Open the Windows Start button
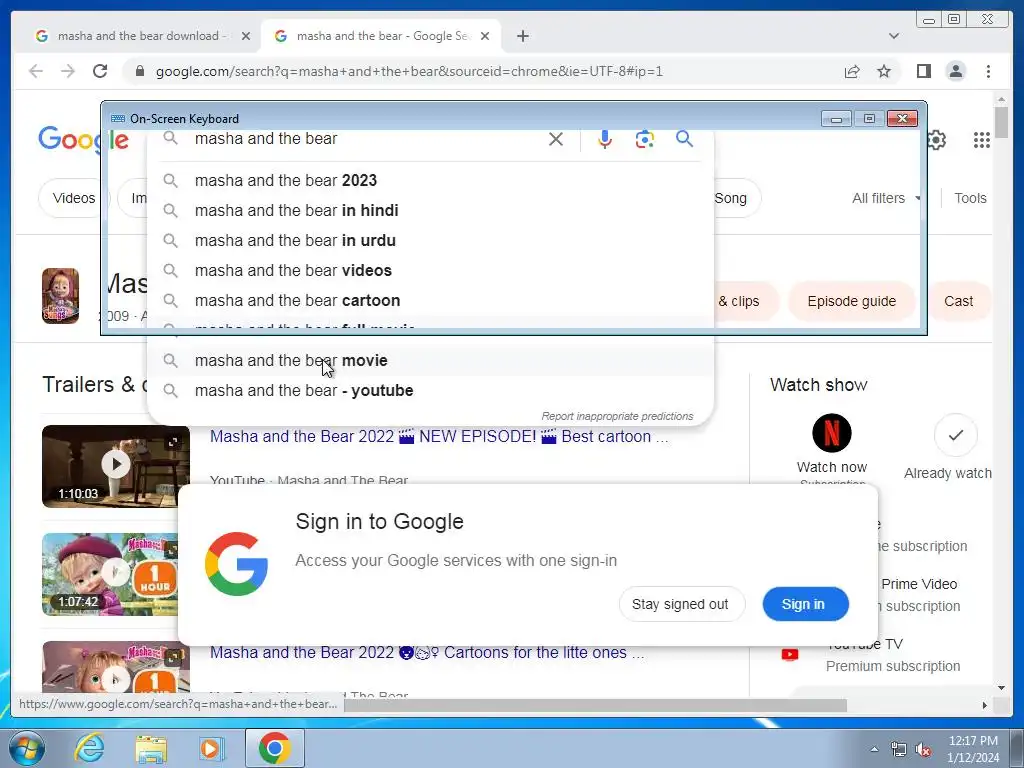Screen dimensions: 1024x768 coord(26,748)
